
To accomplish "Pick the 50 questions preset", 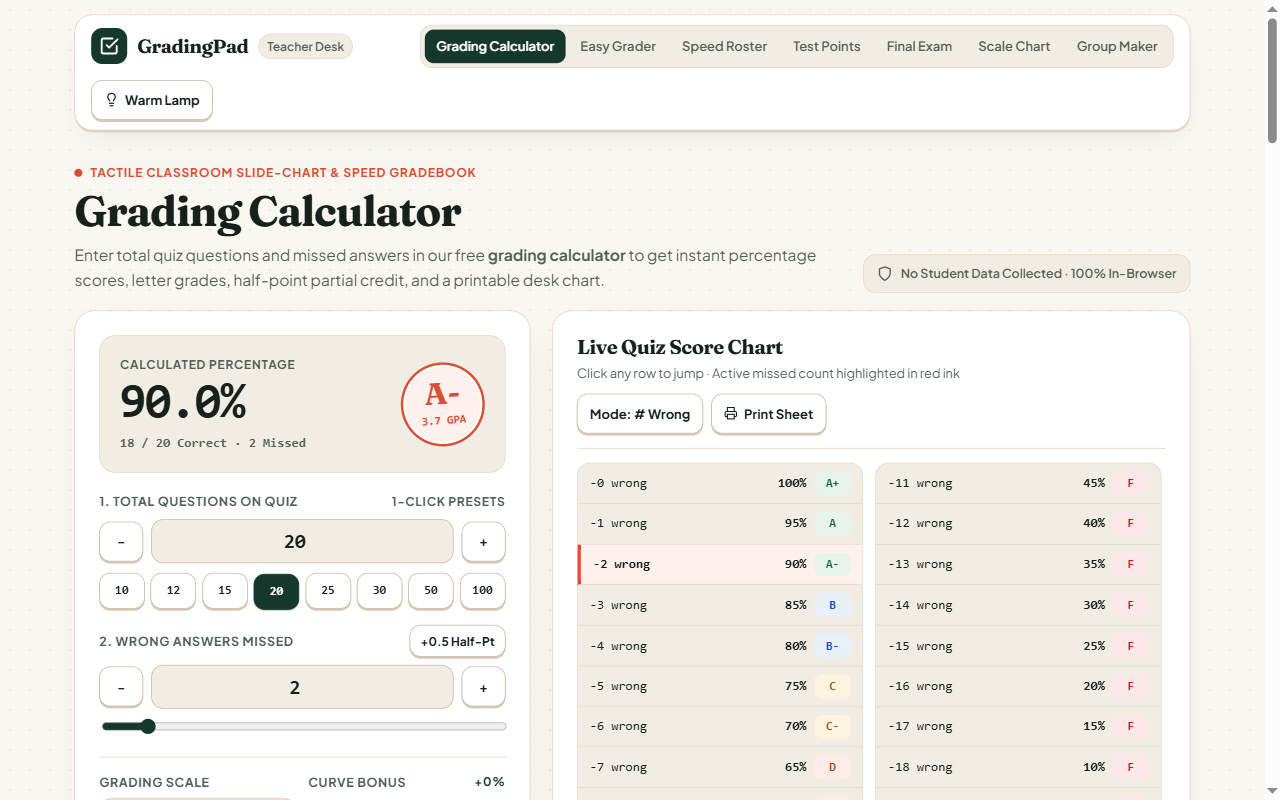I will pyautogui.click(x=431, y=591).
